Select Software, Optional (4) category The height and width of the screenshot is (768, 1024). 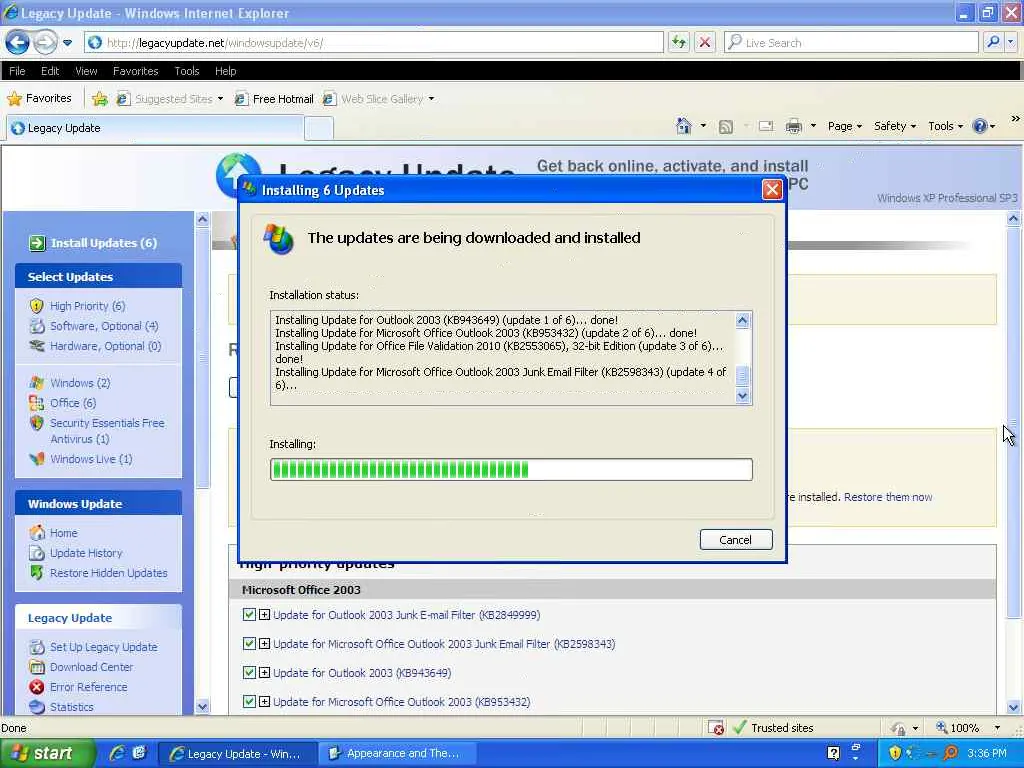point(104,326)
